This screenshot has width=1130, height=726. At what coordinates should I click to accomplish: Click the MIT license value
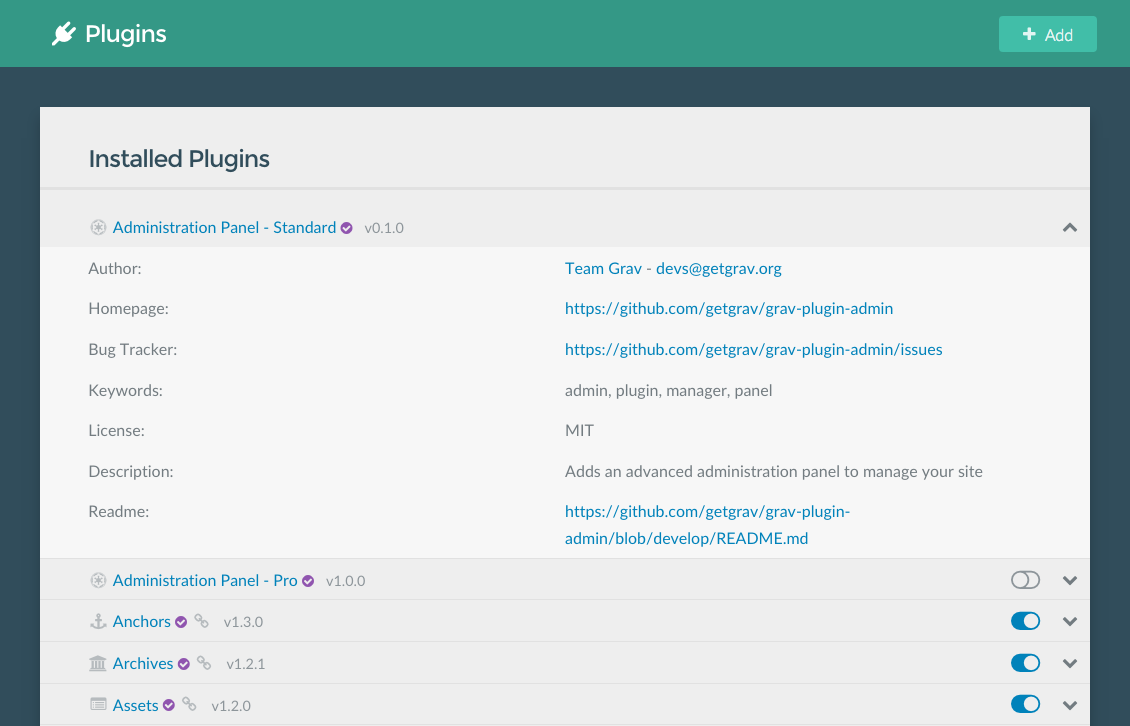point(579,430)
